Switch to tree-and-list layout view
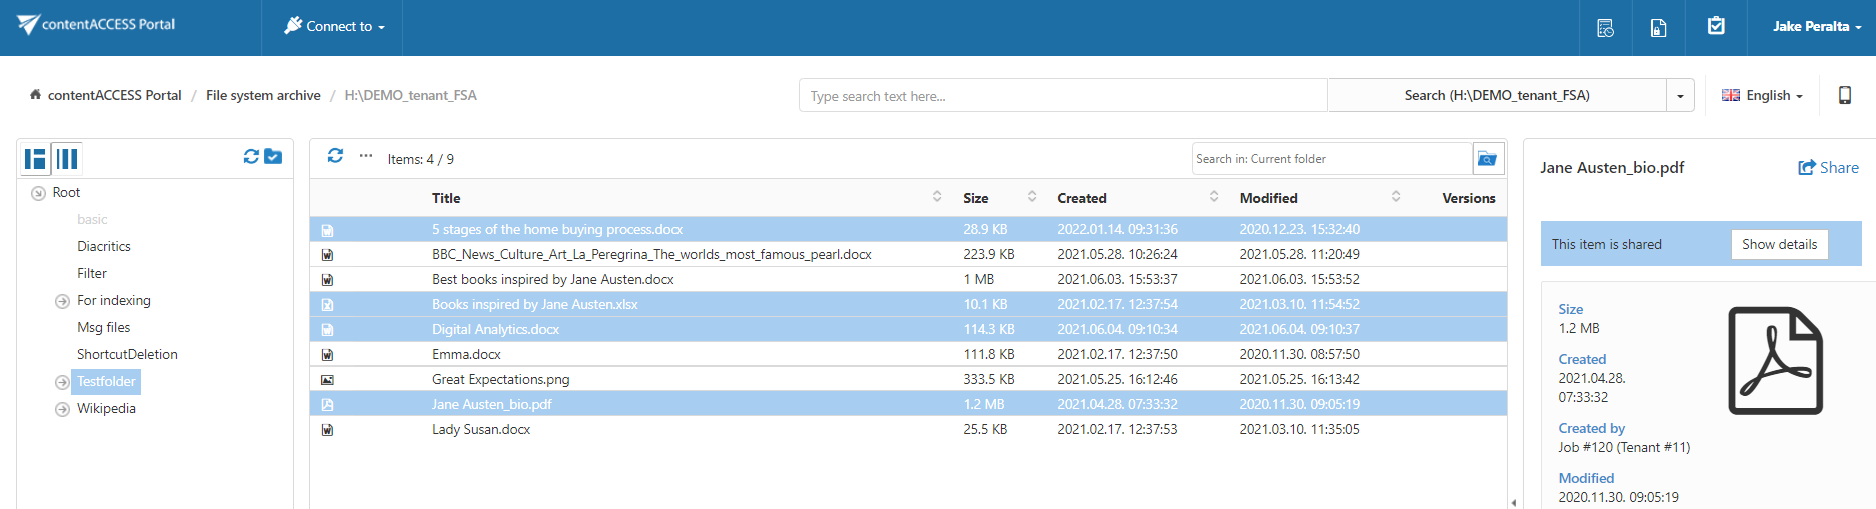Image resolution: width=1876 pixels, height=509 pixels. click(36, 159)
